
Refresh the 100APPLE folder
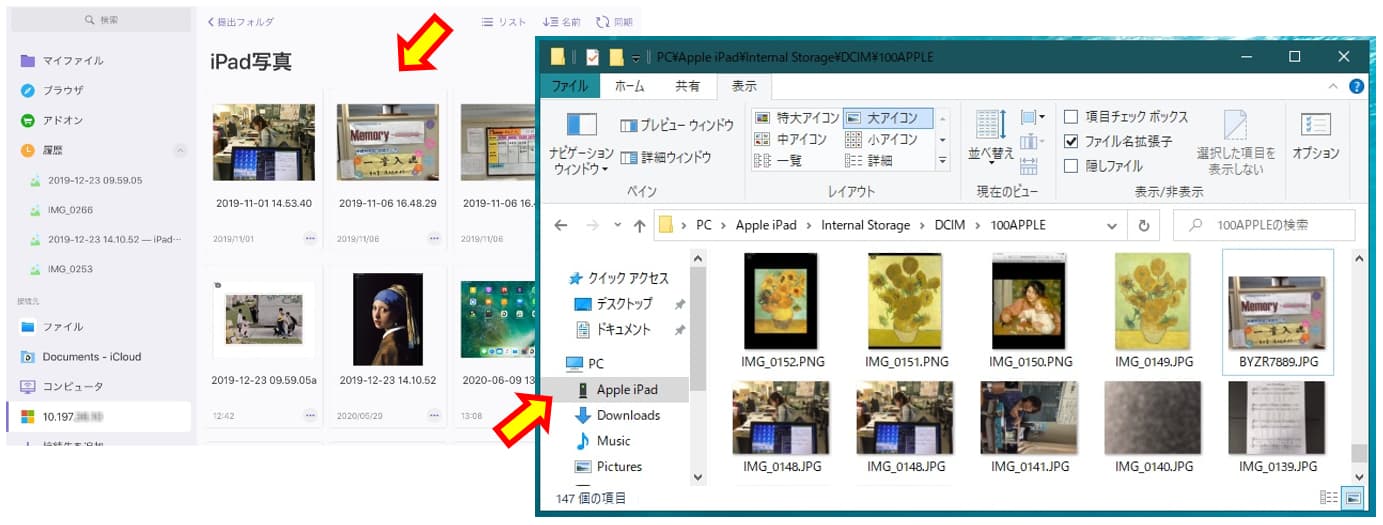1143,225
